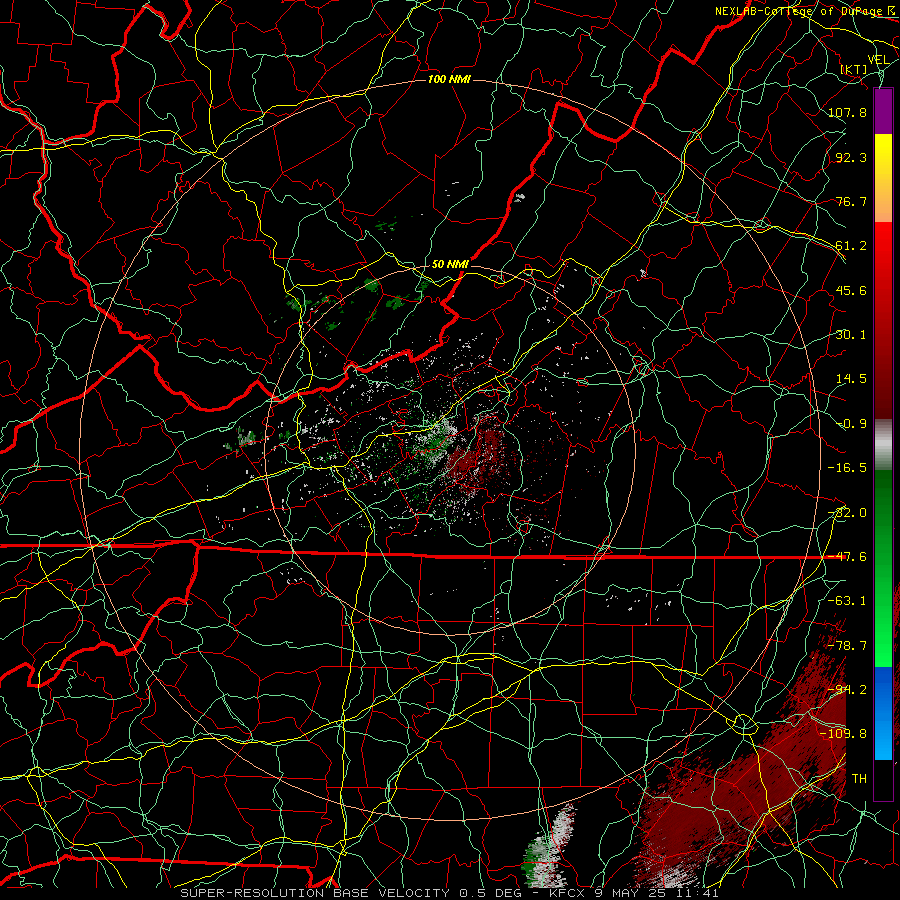This screenshot has height=900, width=900.
Task: Pick the black TH segment of the color bar
Action: (883, 779)
